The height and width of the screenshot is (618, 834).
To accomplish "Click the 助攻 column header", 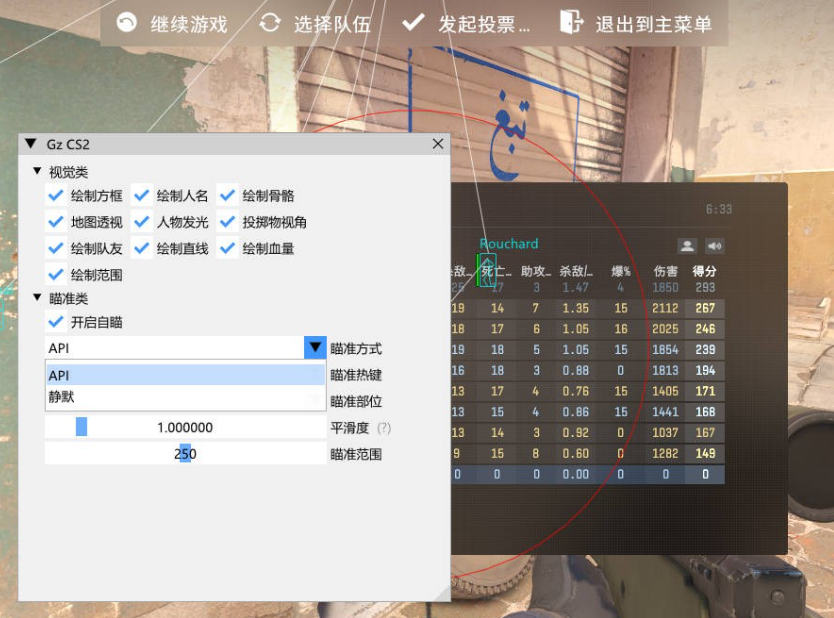I will click(536, 271).
